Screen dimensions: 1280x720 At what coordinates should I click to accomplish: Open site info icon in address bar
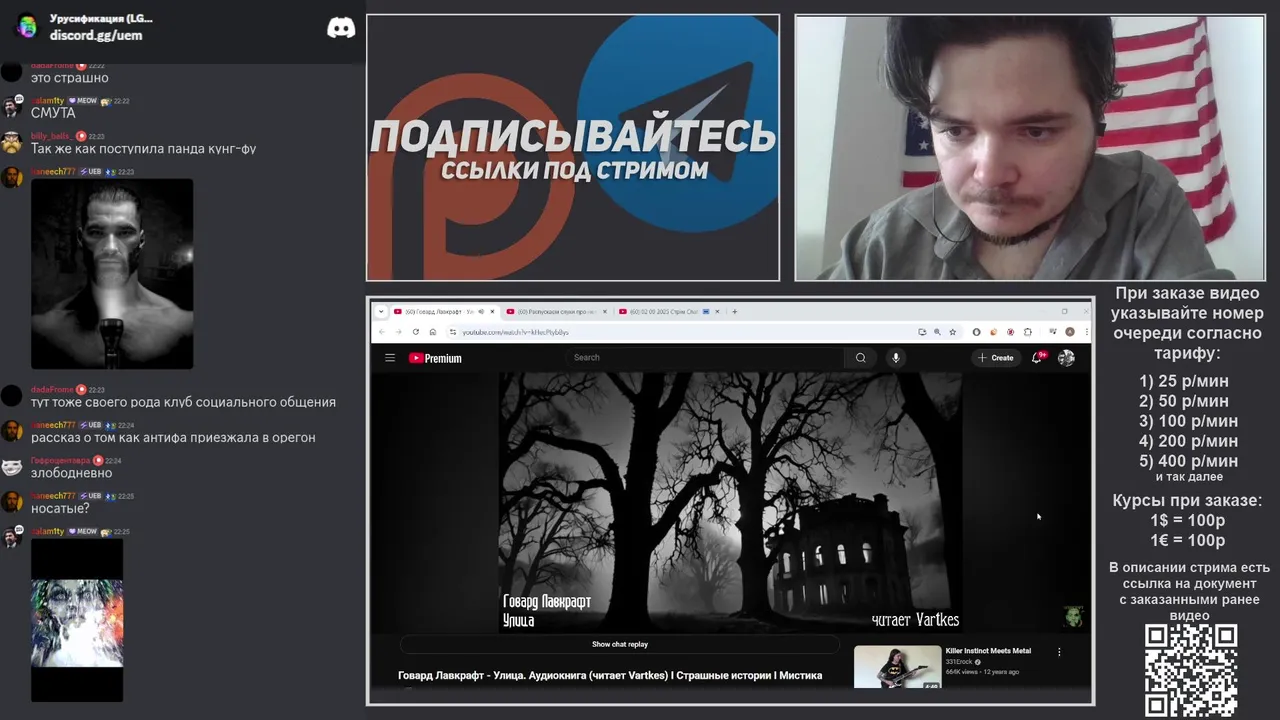click(452, 332)
